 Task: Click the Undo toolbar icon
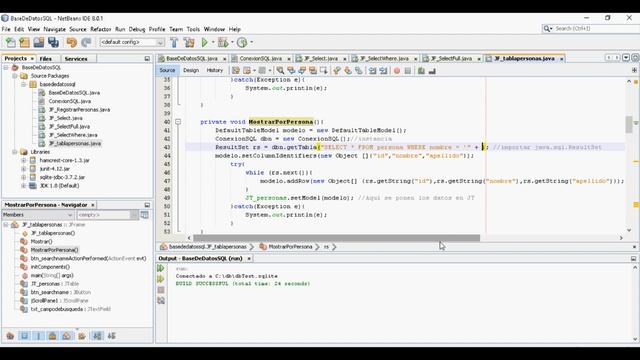tap(72, 42)
